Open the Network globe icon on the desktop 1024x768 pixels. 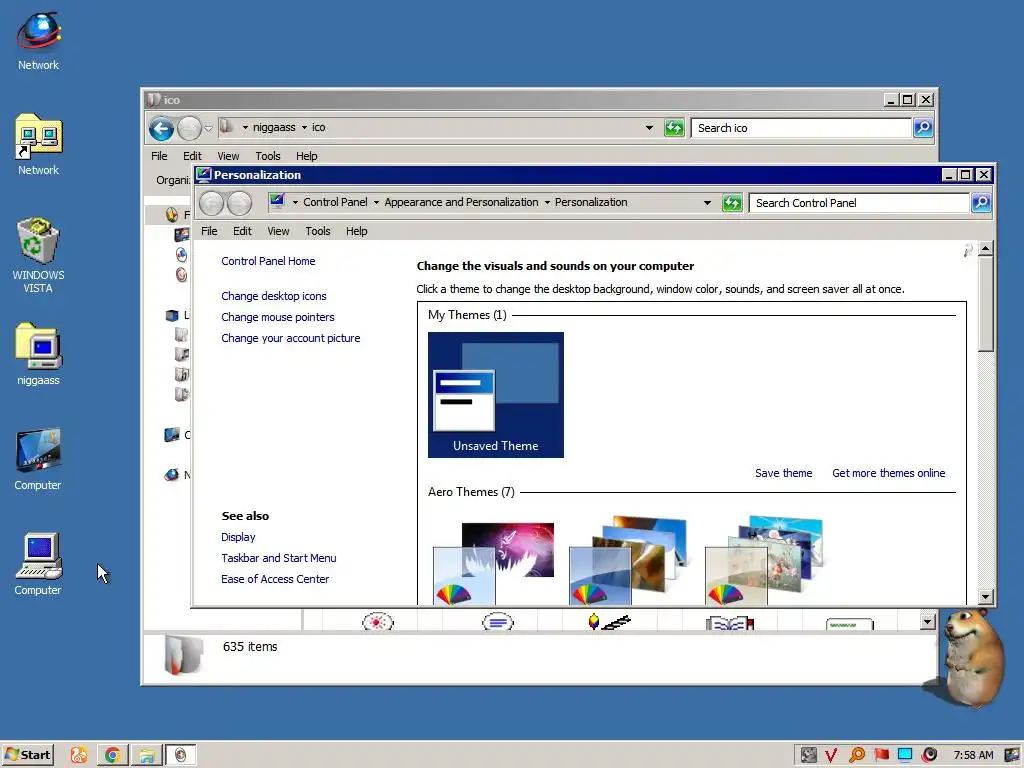(x=39, y=31)
